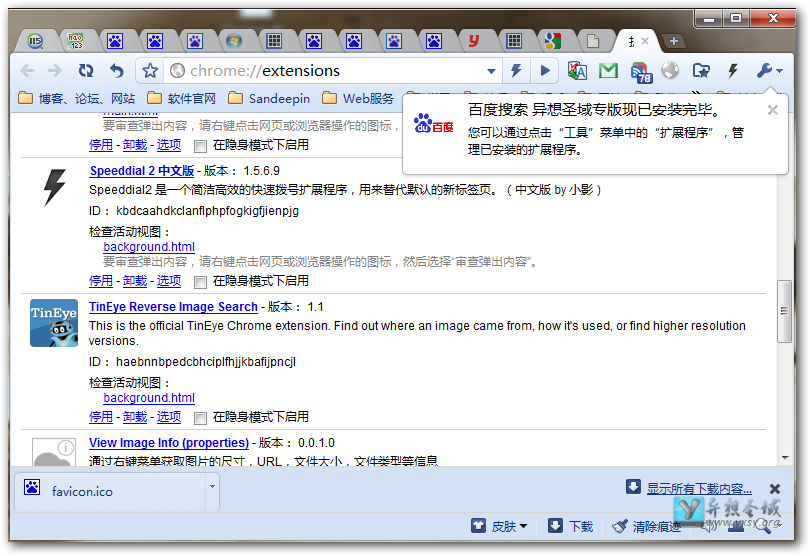The width and height of the screenshot is (810, 556).
Task: Click the translate extension icon
Action: tap(577, 71)
